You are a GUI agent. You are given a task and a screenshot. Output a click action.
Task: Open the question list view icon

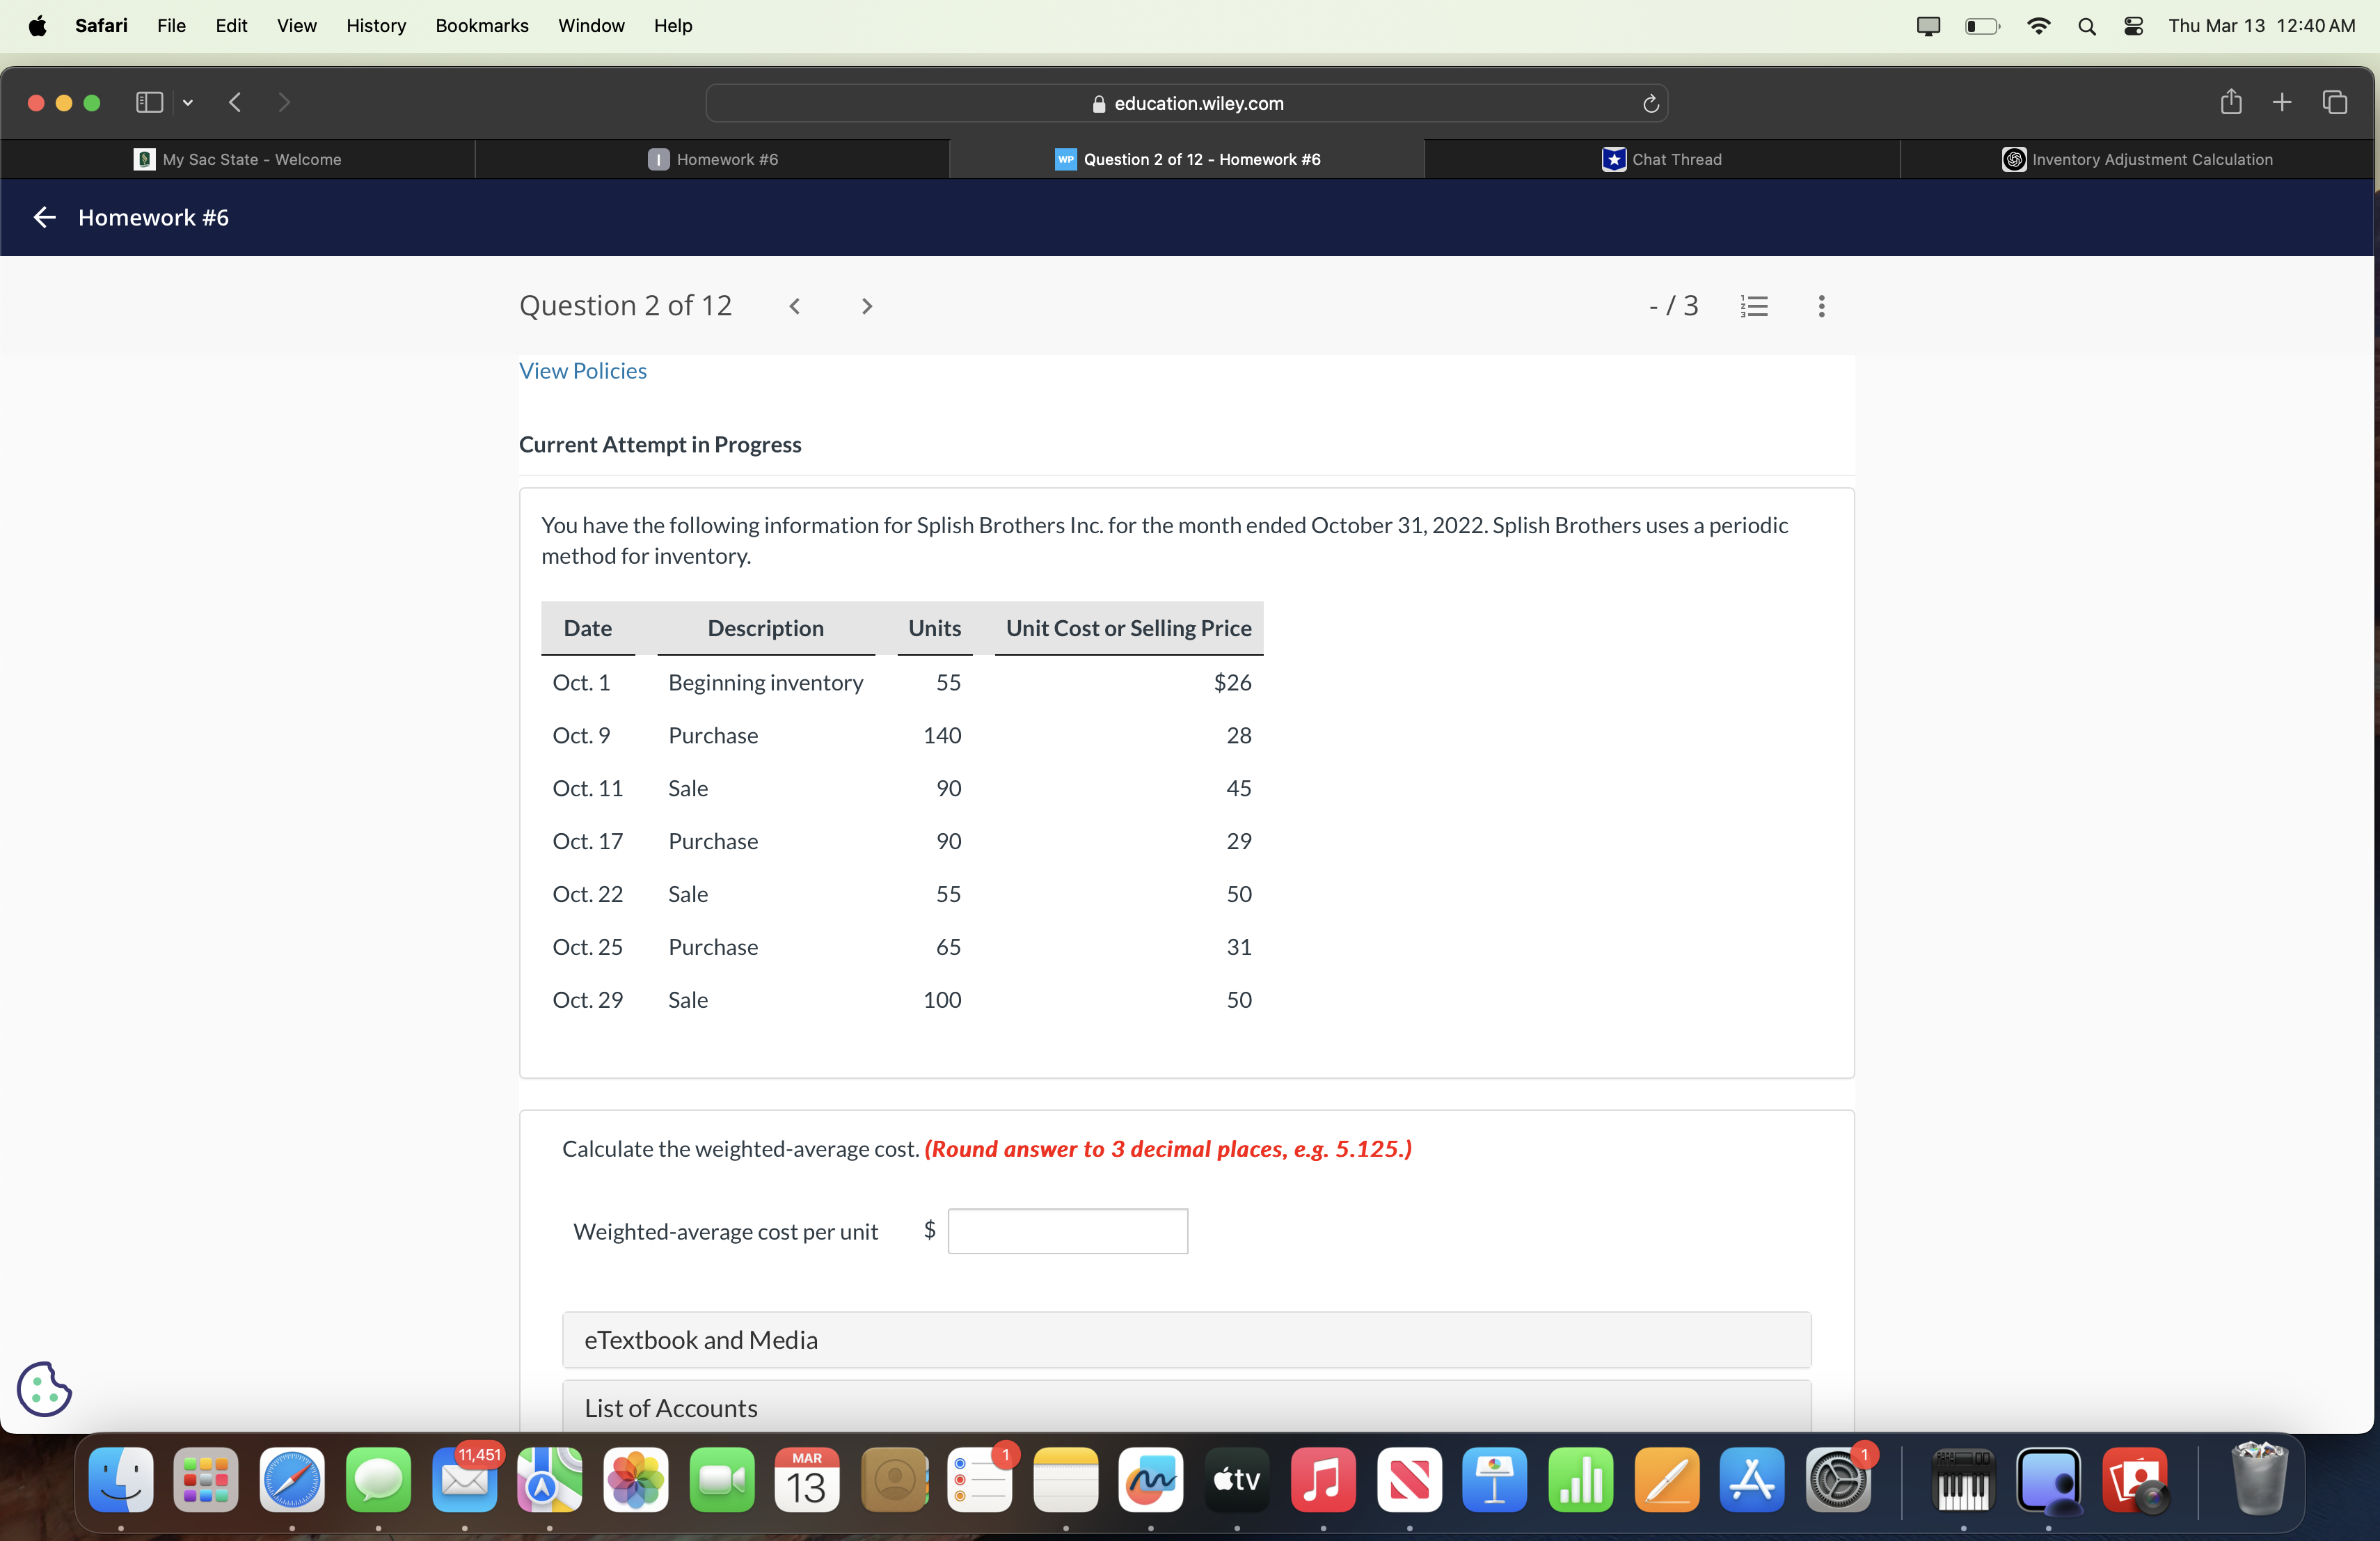coord(1755,306)
